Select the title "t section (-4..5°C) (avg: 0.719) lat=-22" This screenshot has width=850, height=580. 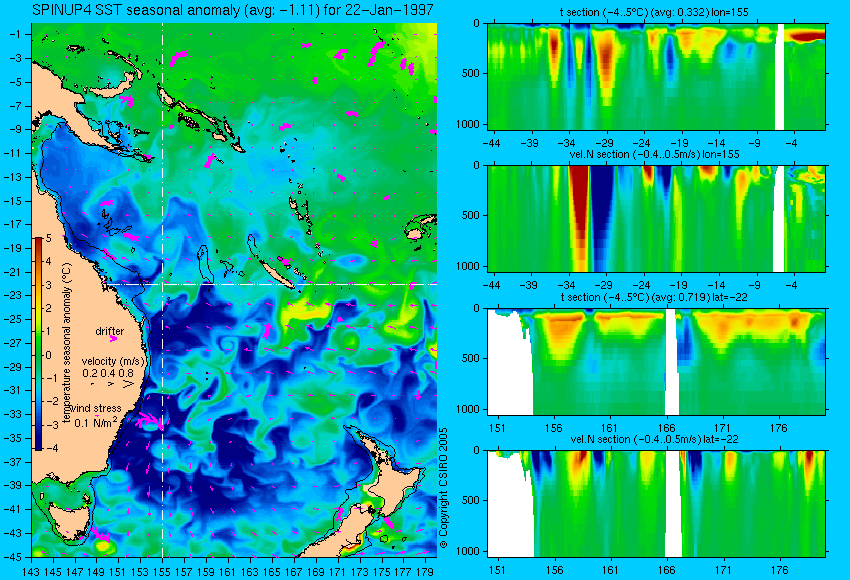[654, 297]
